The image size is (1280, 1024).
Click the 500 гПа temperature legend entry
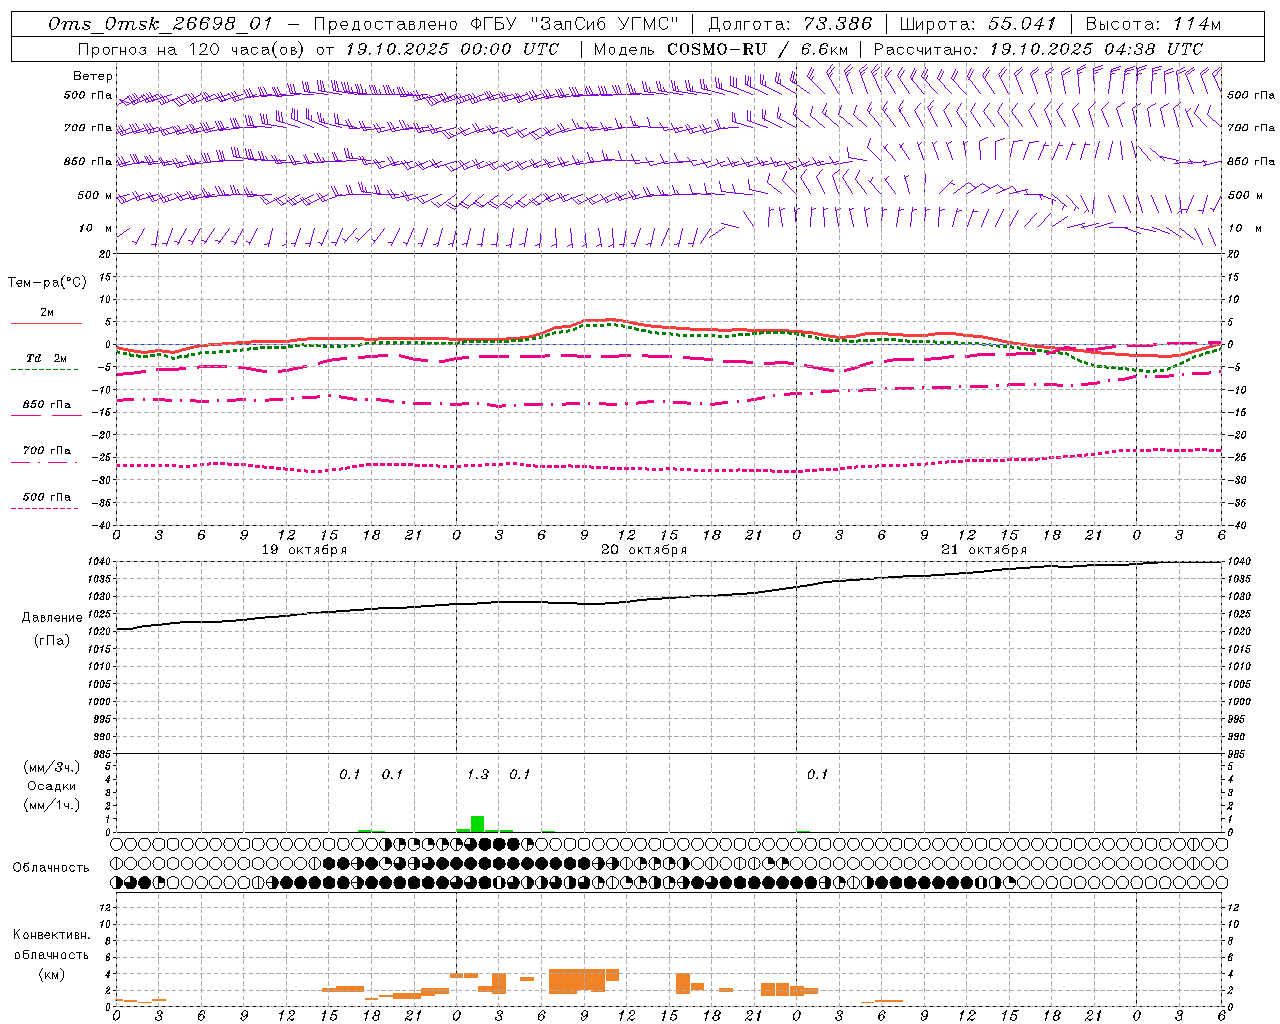[46, 497]
